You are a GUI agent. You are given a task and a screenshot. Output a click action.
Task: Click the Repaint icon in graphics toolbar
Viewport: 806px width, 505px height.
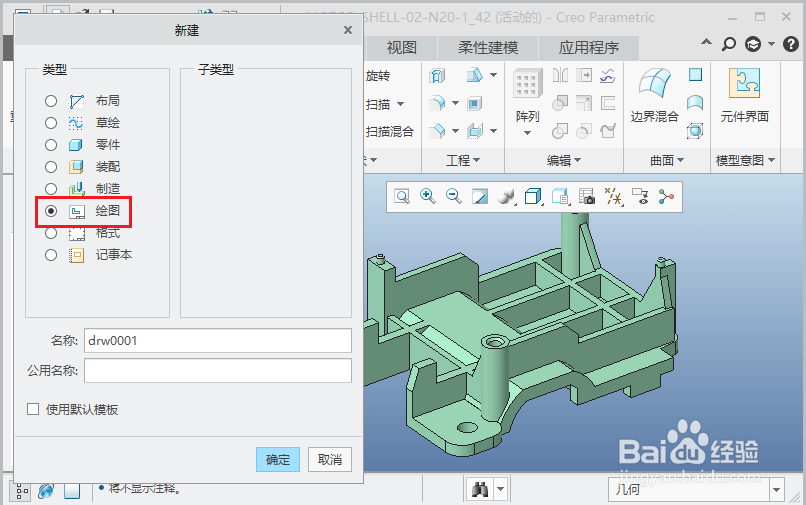pyautogui.click(x=480, y=196)
